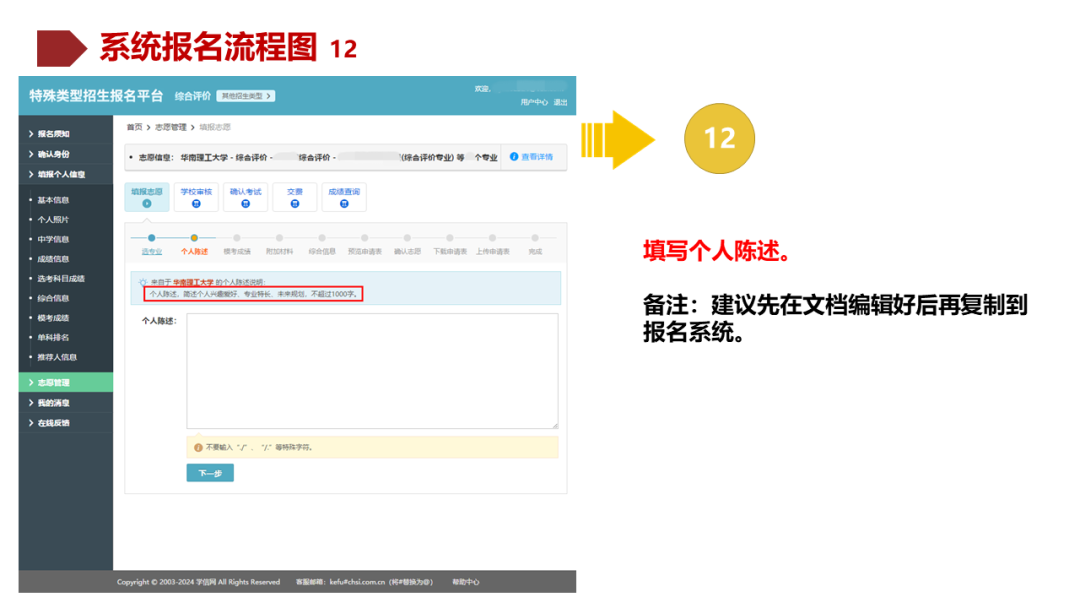1080x608 pixels.
Task: Select the 上传申请表 progress step
Action: coord(492,245)
